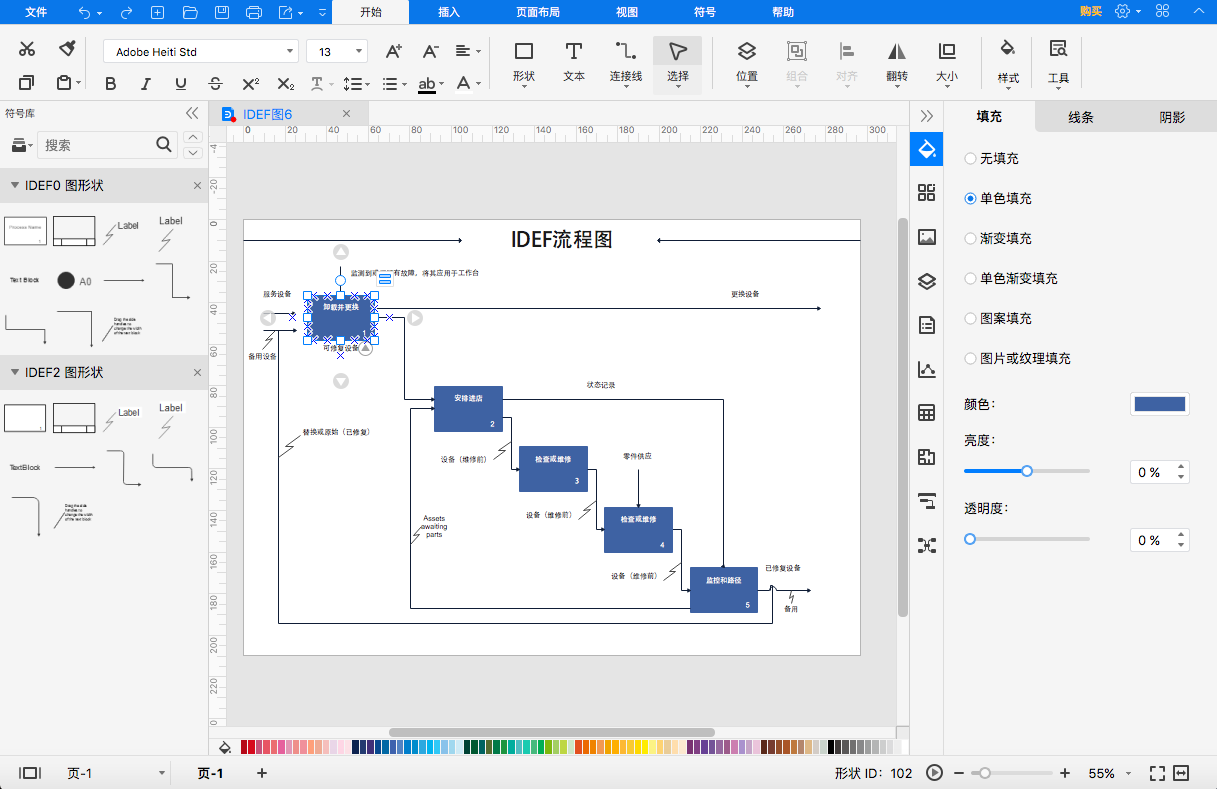Select the 无填充 no fill option

click(x=992, y=159)
